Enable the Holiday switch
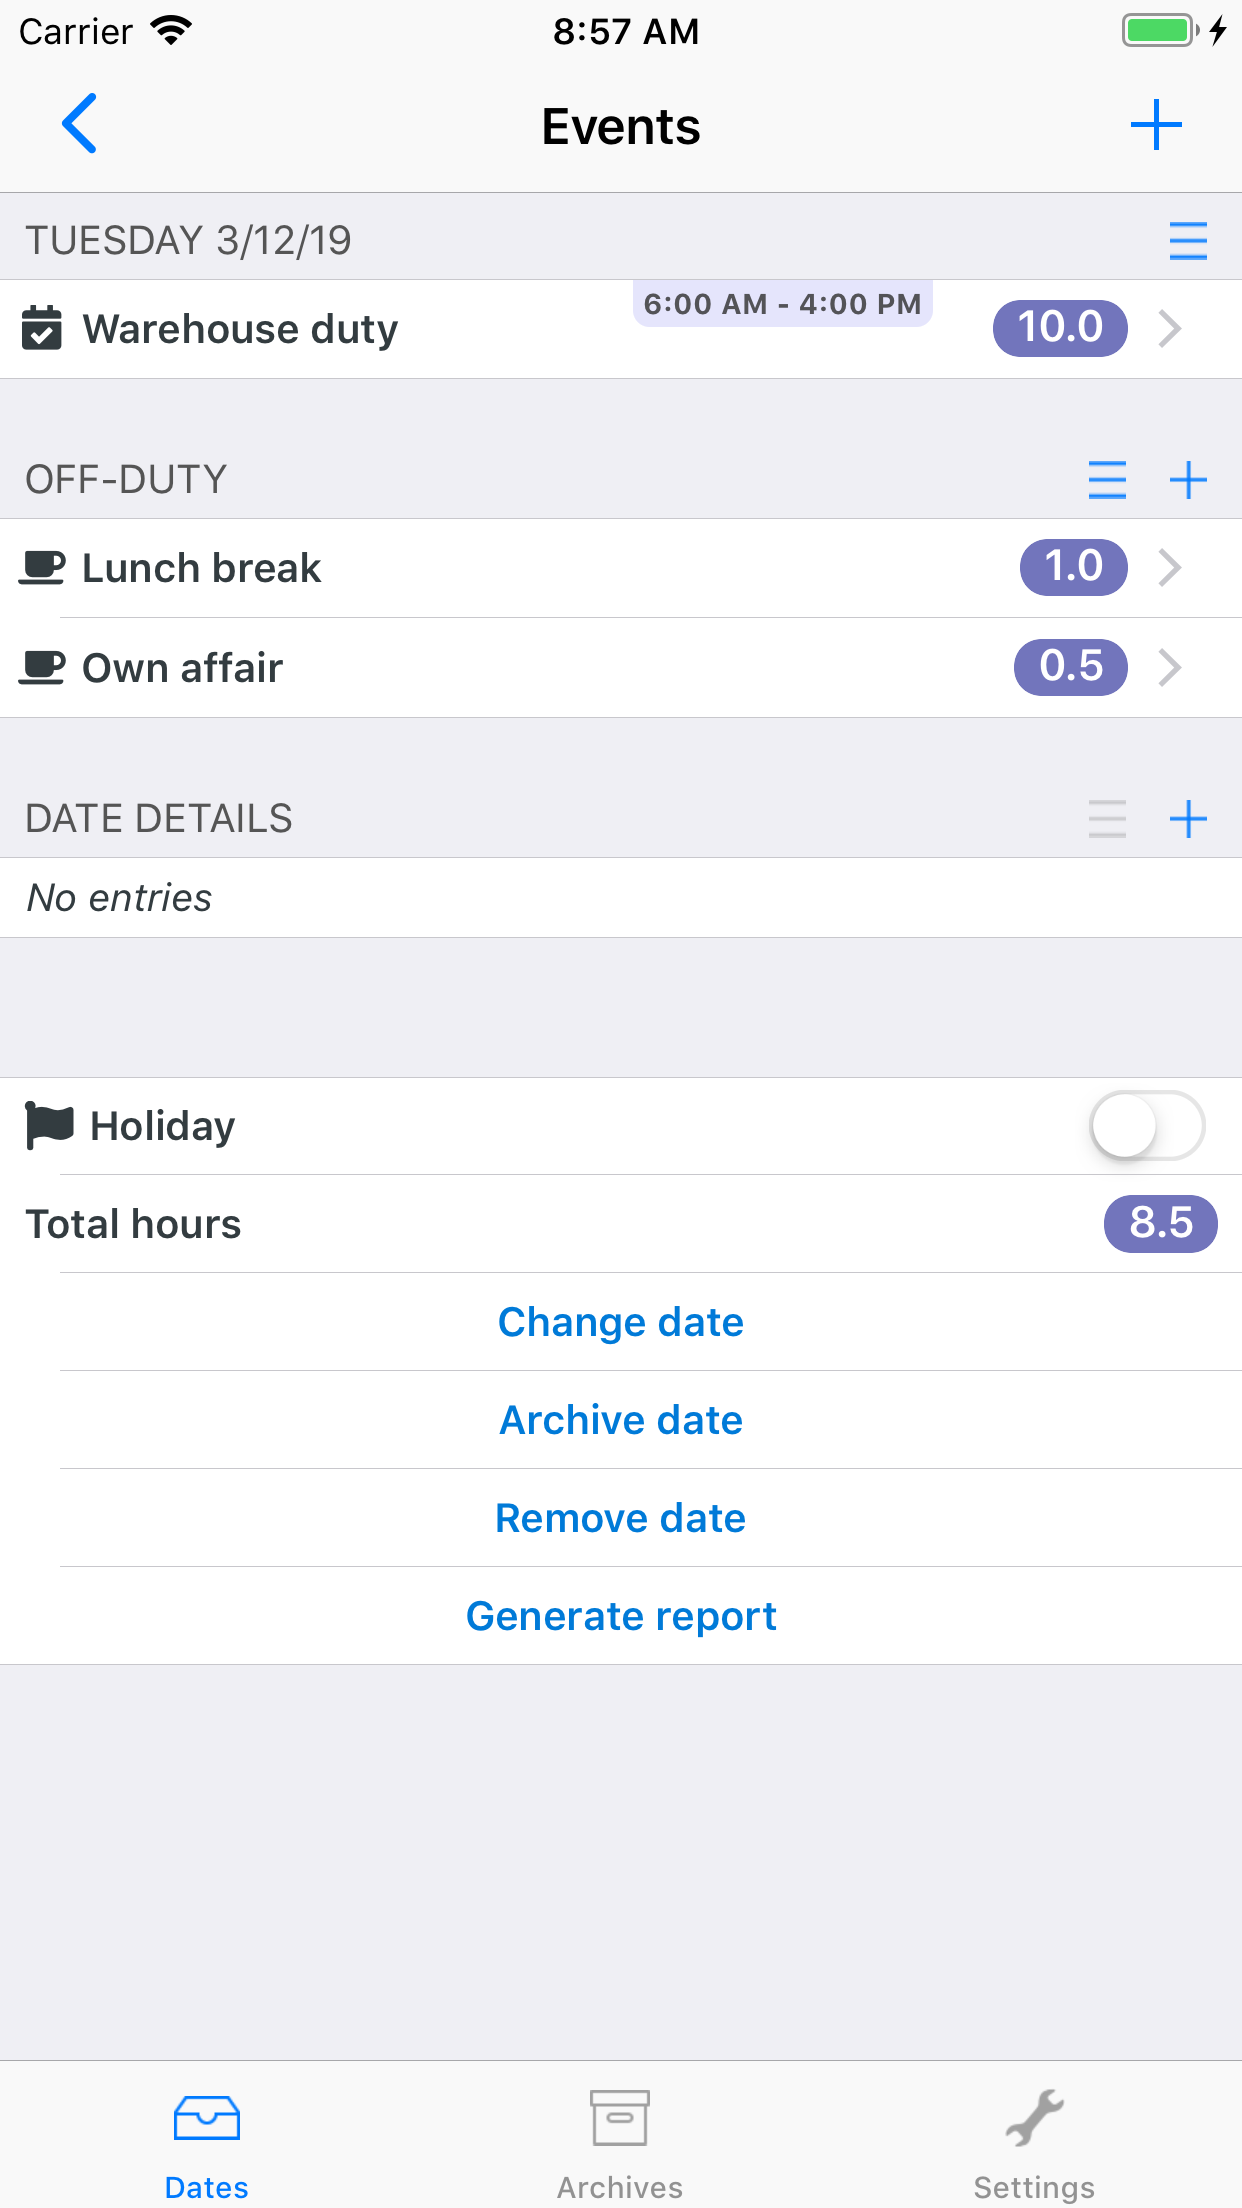 [x=1146, y=1126]
